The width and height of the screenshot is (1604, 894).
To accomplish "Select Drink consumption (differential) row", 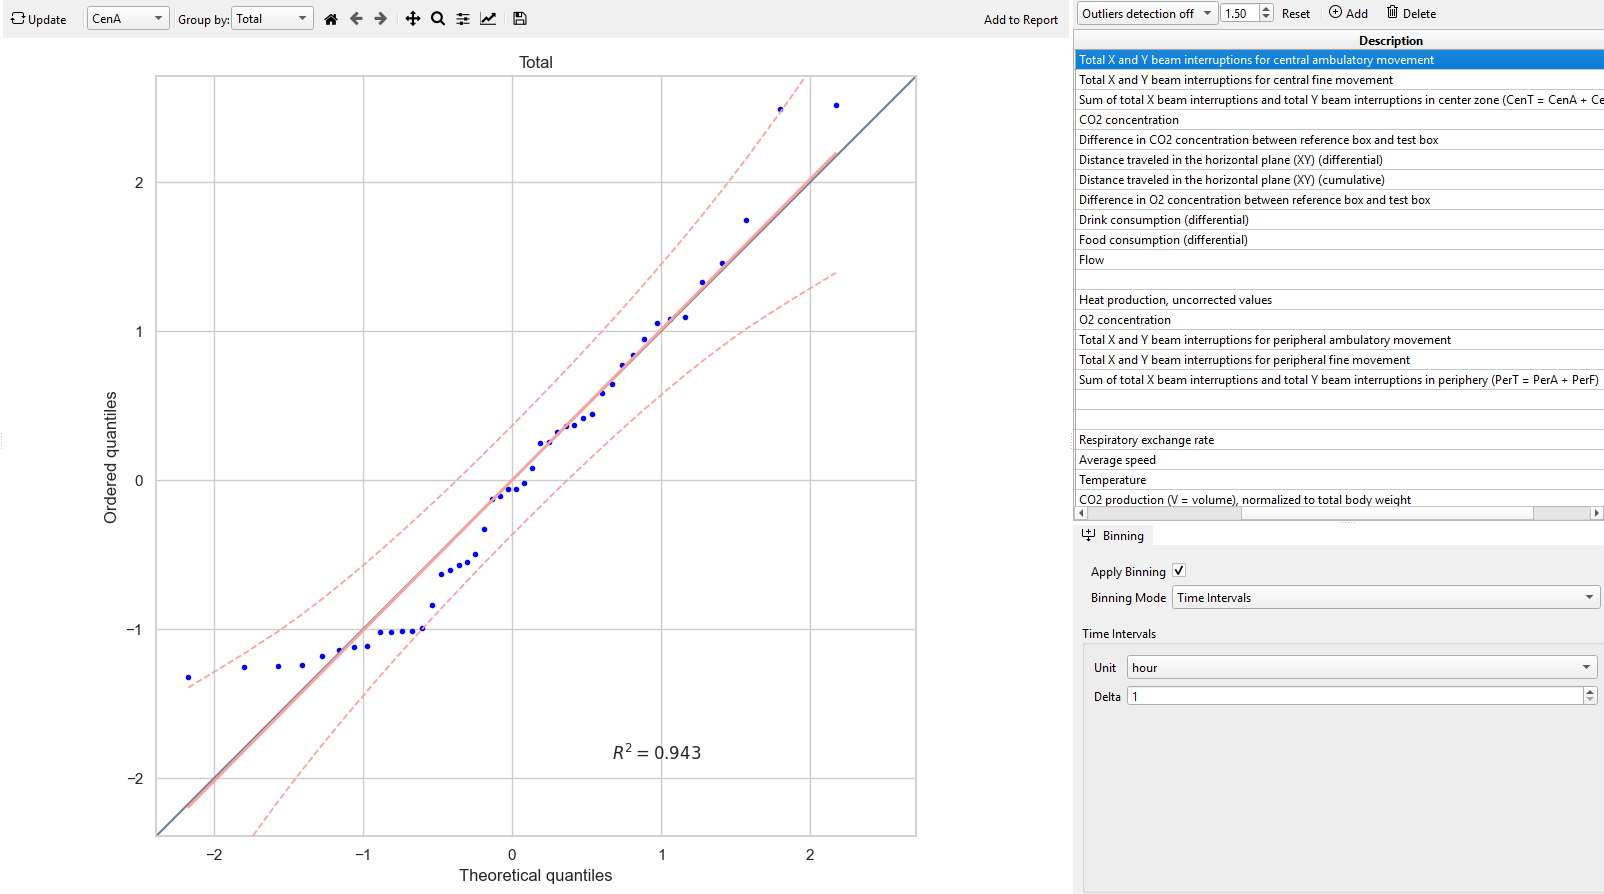I will (x=1339, y=220).
